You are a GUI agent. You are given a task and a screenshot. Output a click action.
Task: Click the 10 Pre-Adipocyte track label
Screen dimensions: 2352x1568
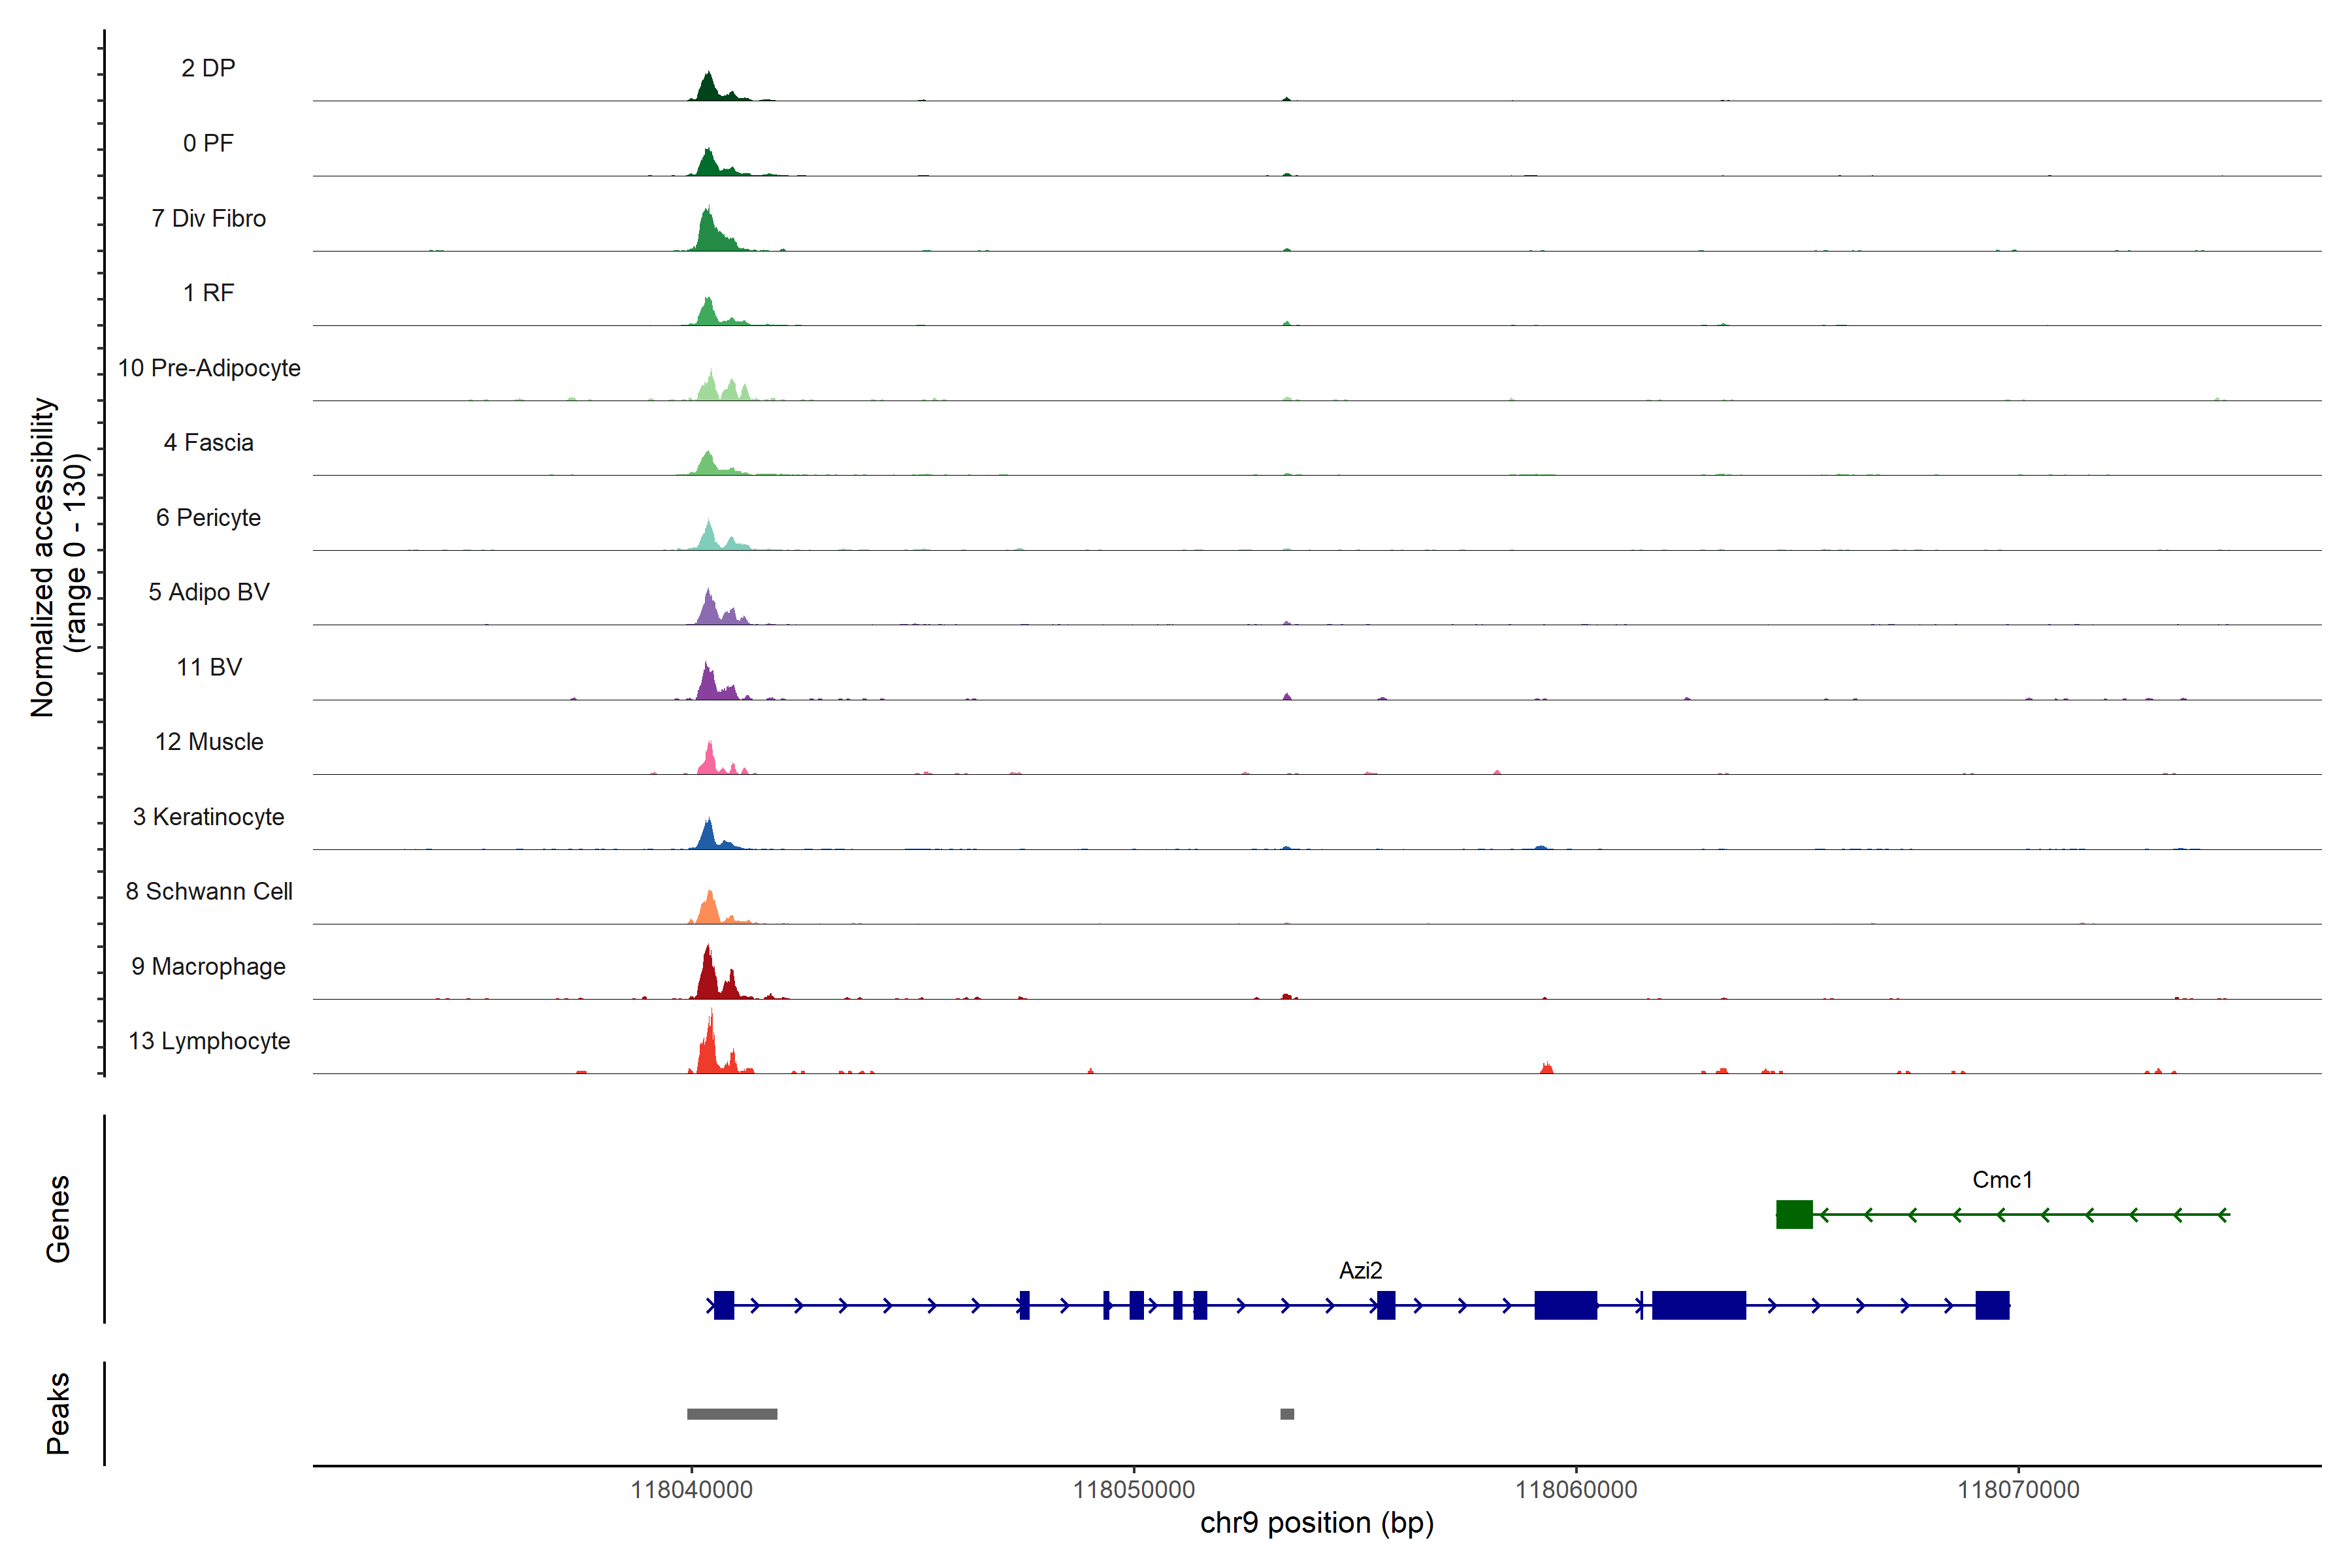click(209, 368)
